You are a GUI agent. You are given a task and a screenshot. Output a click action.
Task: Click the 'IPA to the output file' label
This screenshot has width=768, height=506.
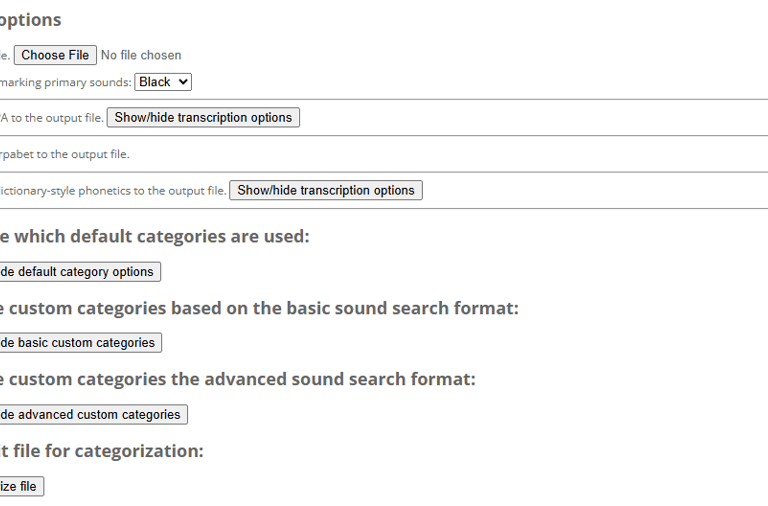[52, 118]
